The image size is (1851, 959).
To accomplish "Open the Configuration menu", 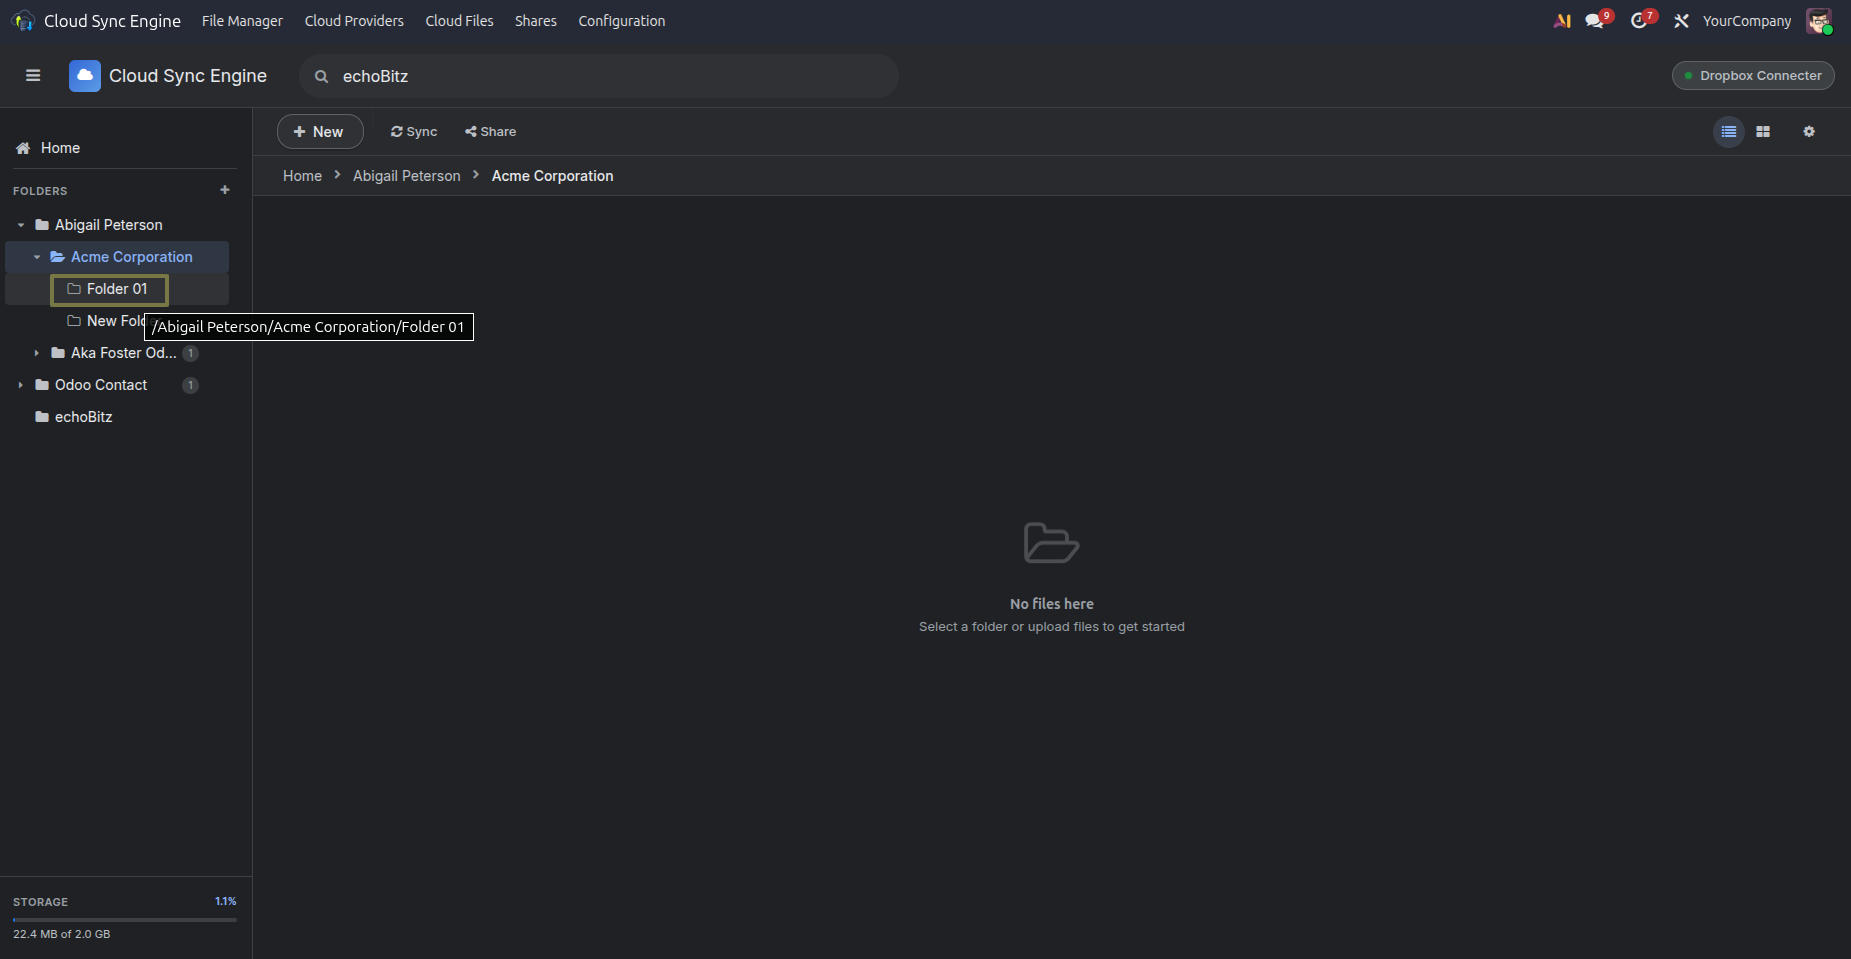I will [622, 21].
